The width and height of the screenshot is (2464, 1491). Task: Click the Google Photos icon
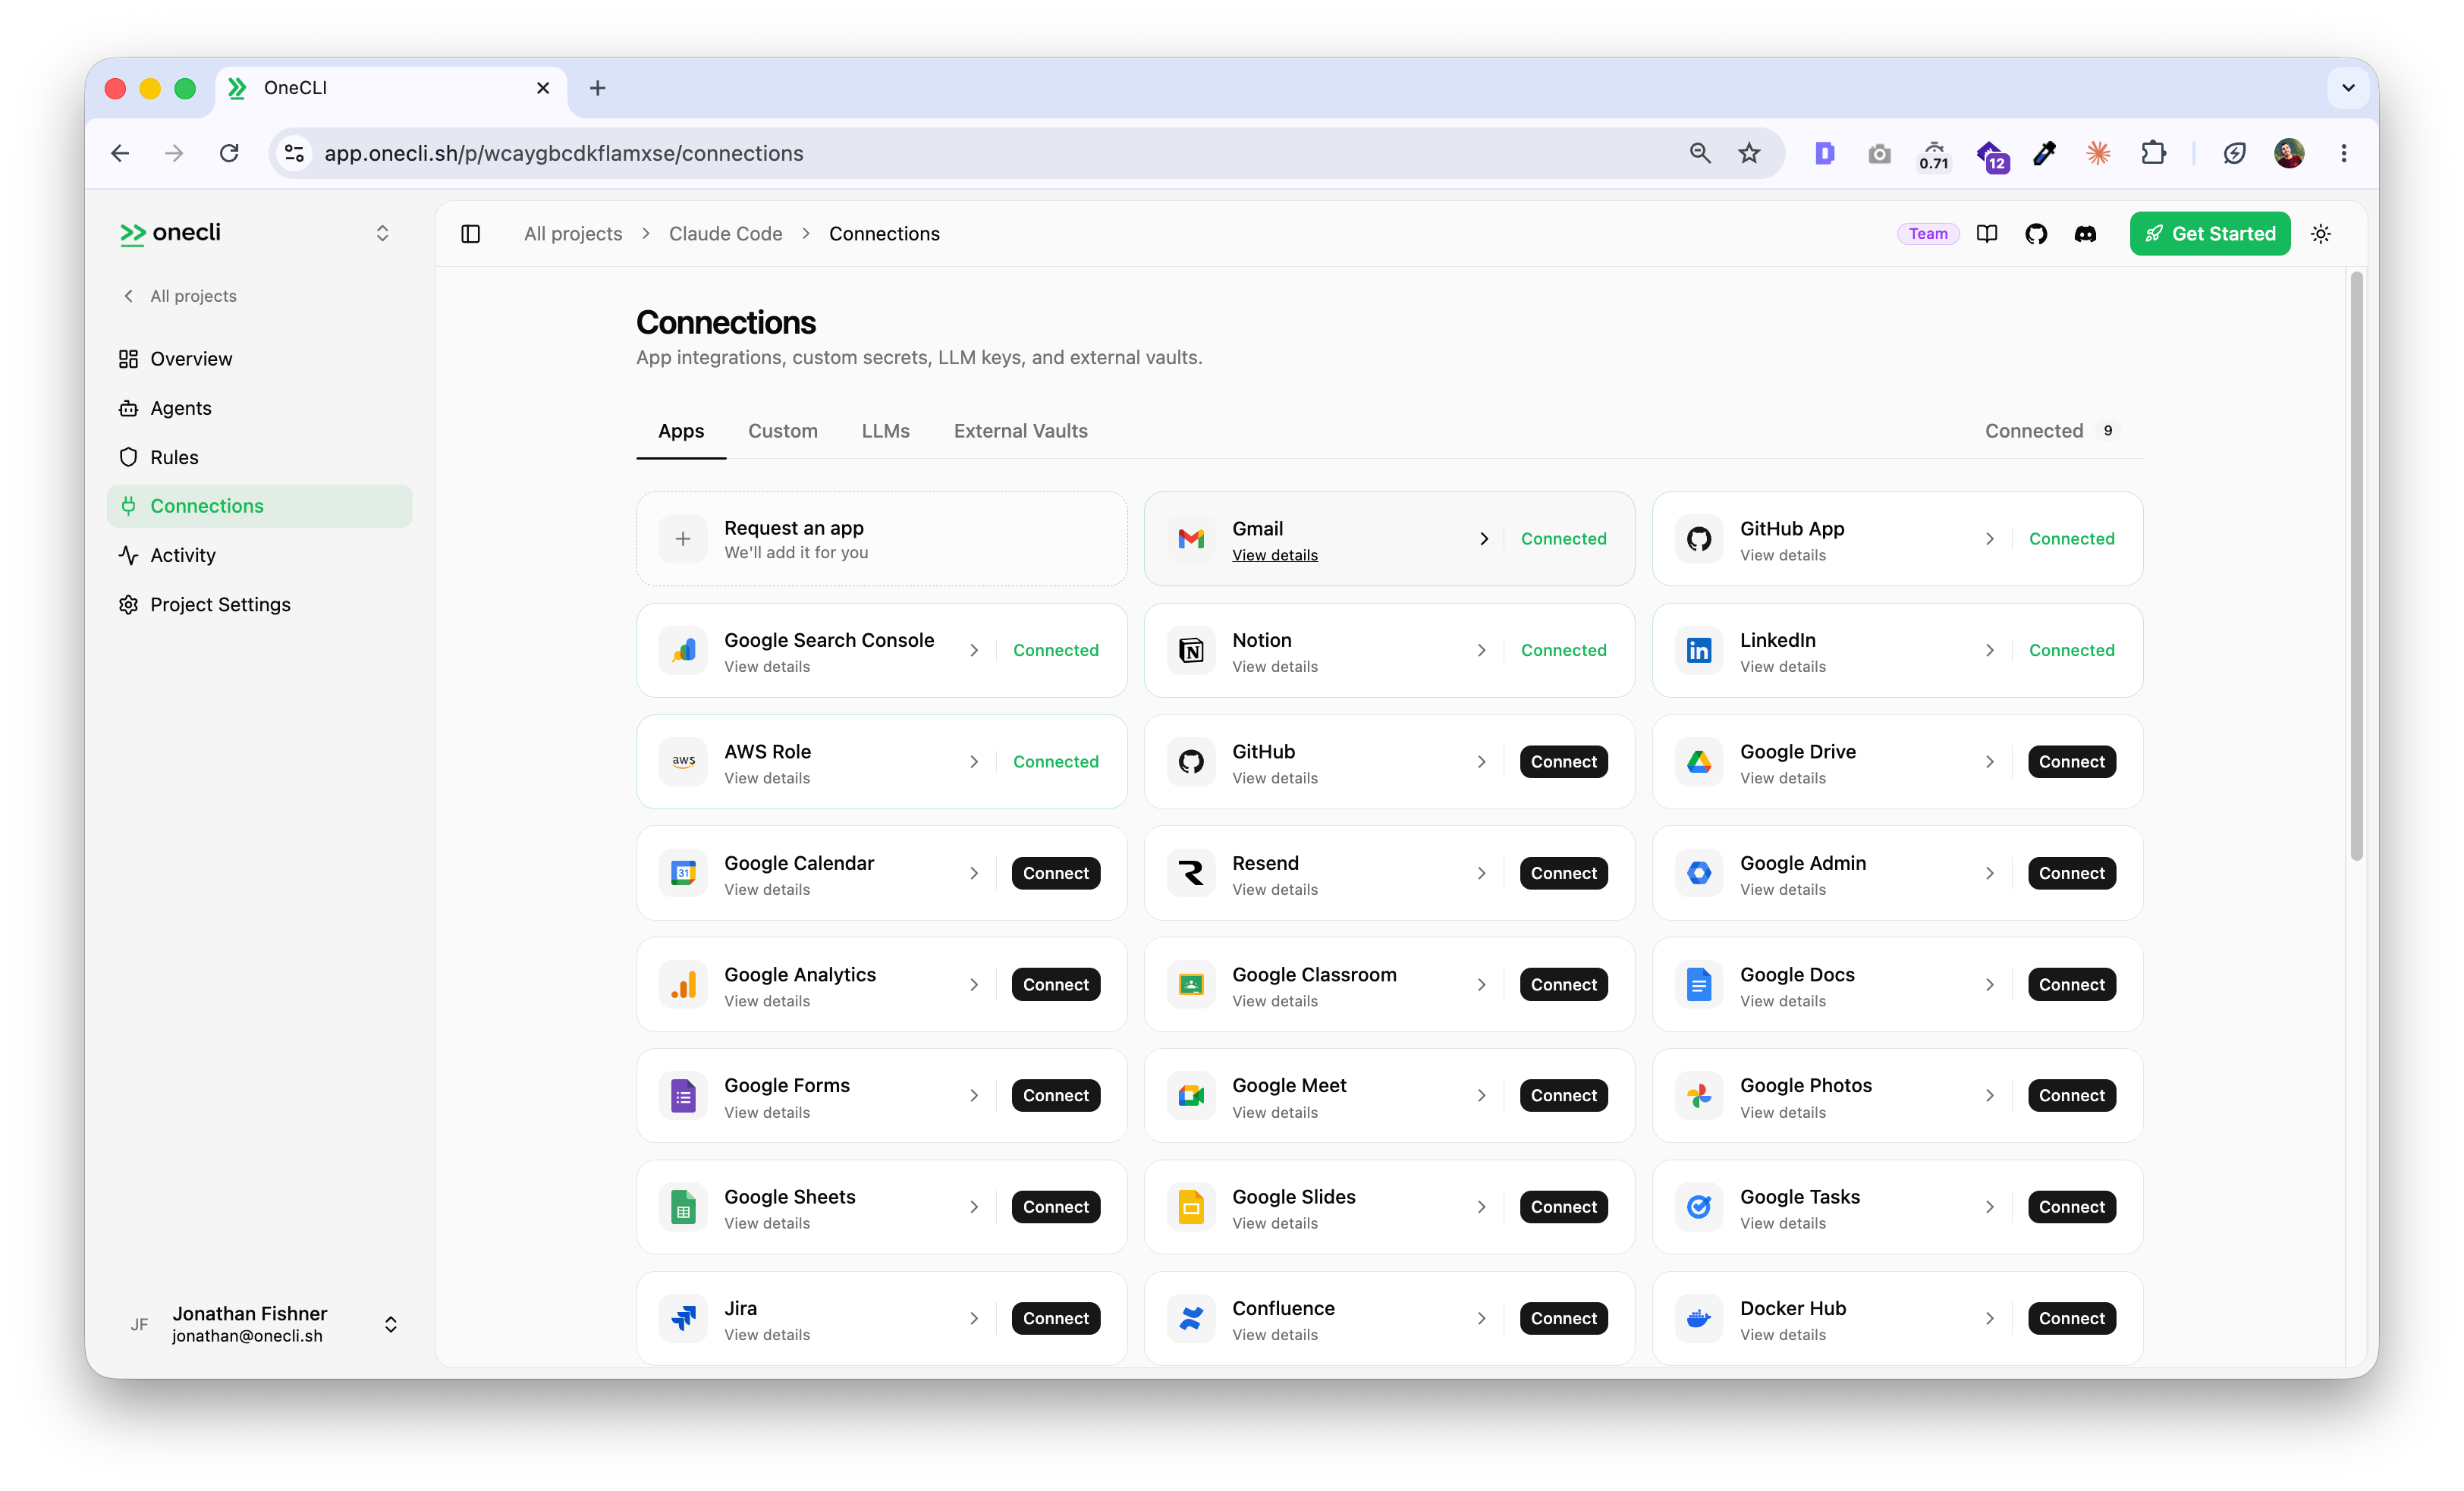[x=1699, y=1096]
